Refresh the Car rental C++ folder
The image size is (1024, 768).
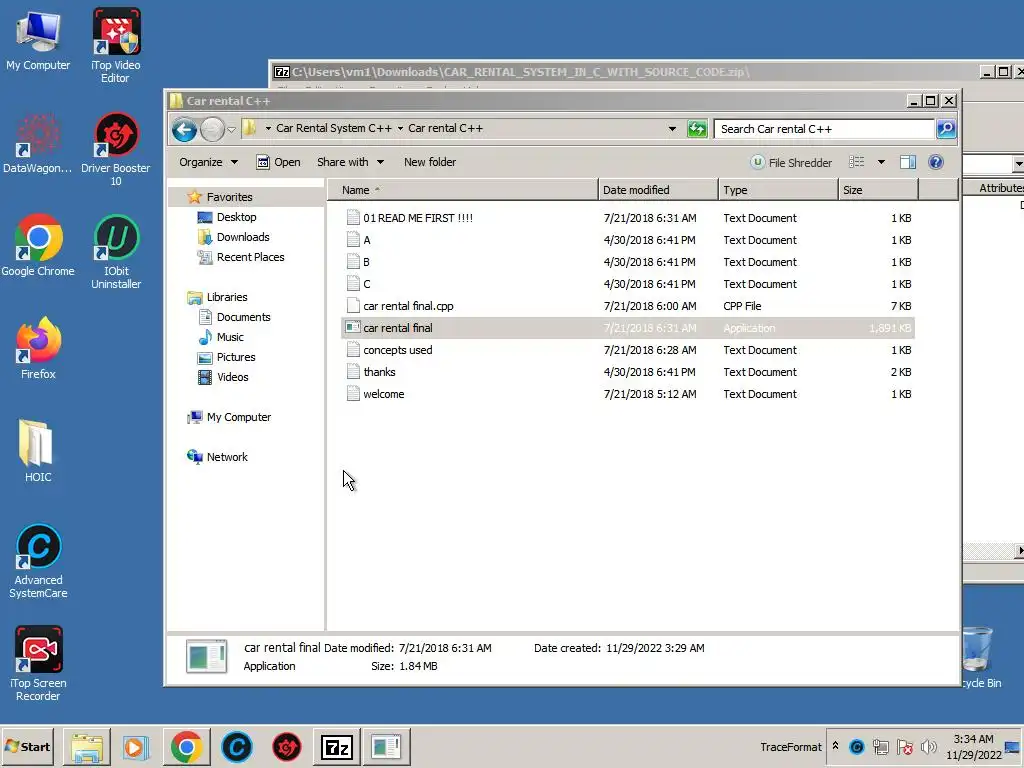[697, 129]
